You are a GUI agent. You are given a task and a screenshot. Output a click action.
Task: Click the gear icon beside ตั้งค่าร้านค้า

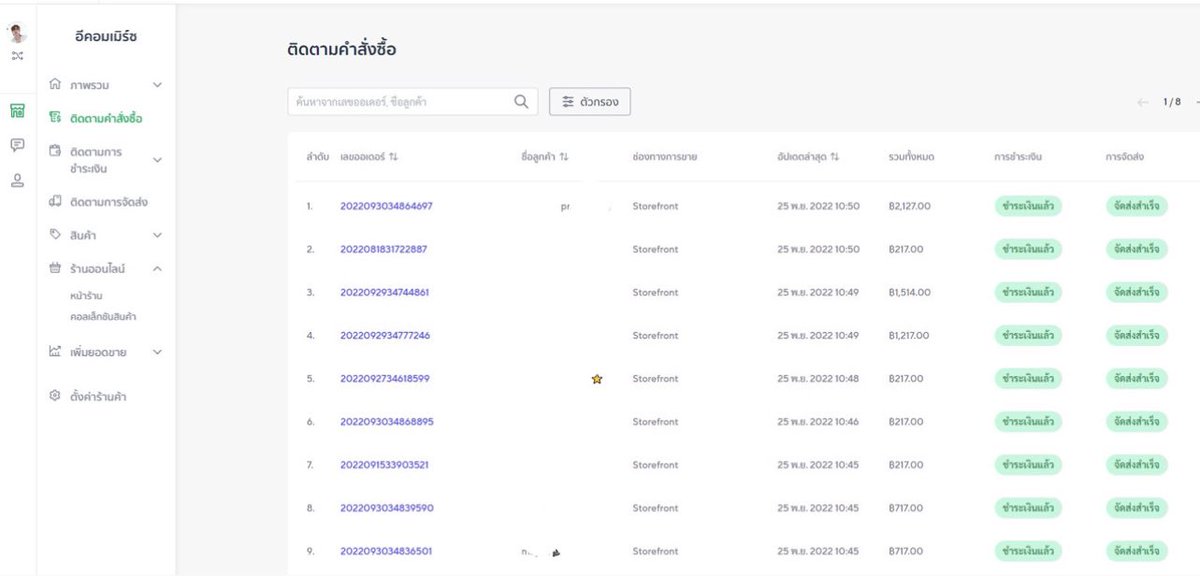click(x=55, y=396)
